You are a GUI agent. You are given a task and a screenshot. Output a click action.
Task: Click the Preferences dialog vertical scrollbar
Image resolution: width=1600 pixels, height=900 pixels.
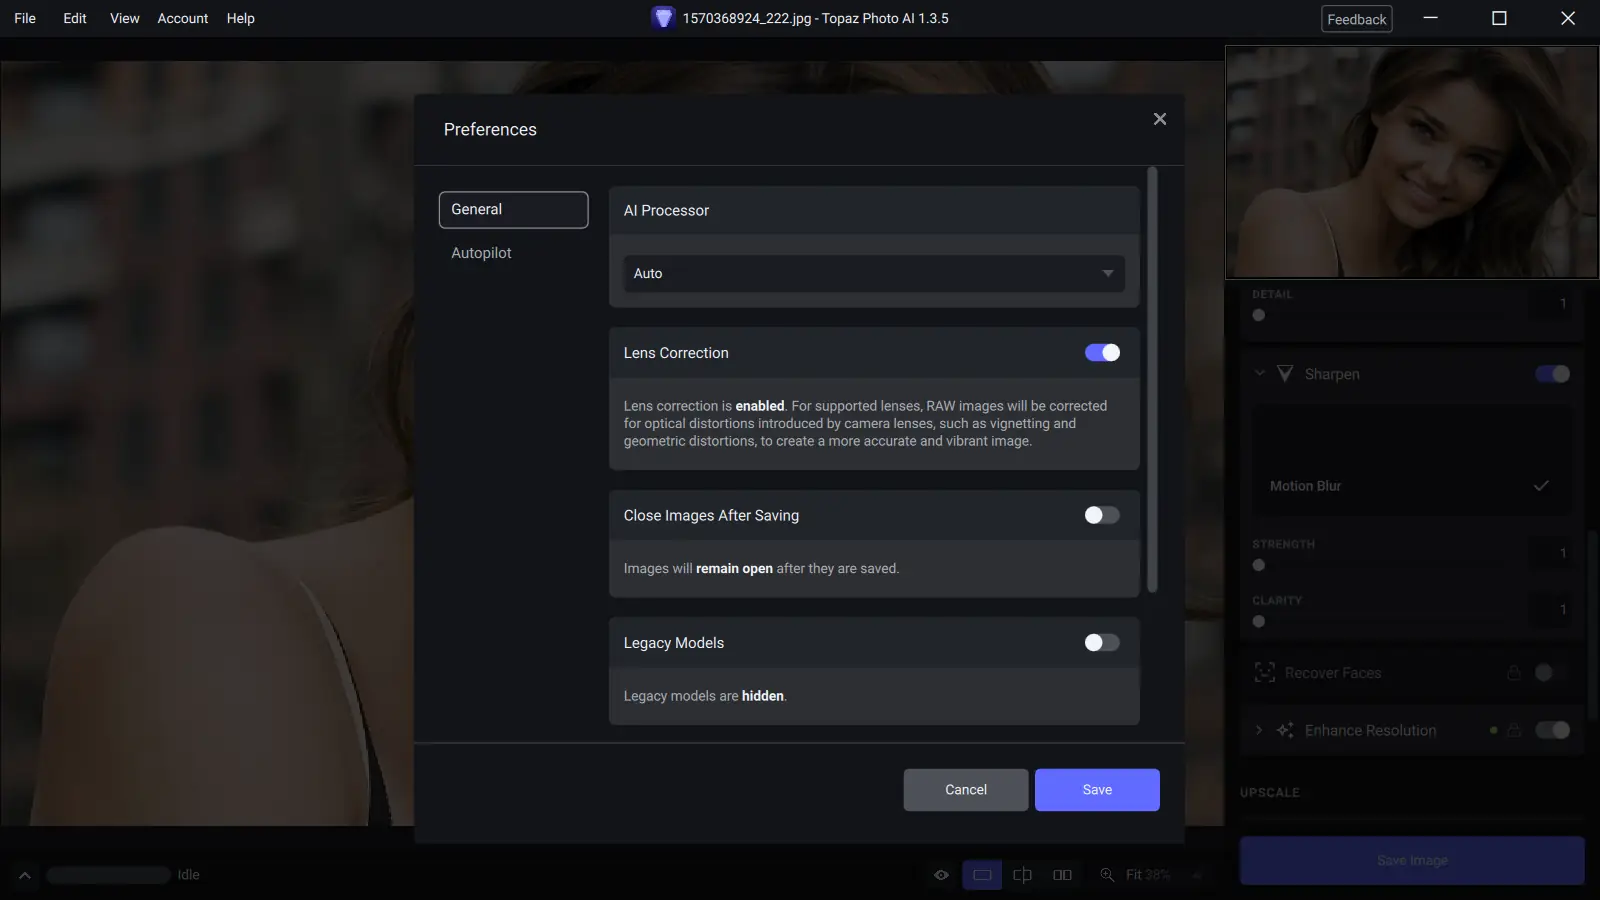point(1152,380)
